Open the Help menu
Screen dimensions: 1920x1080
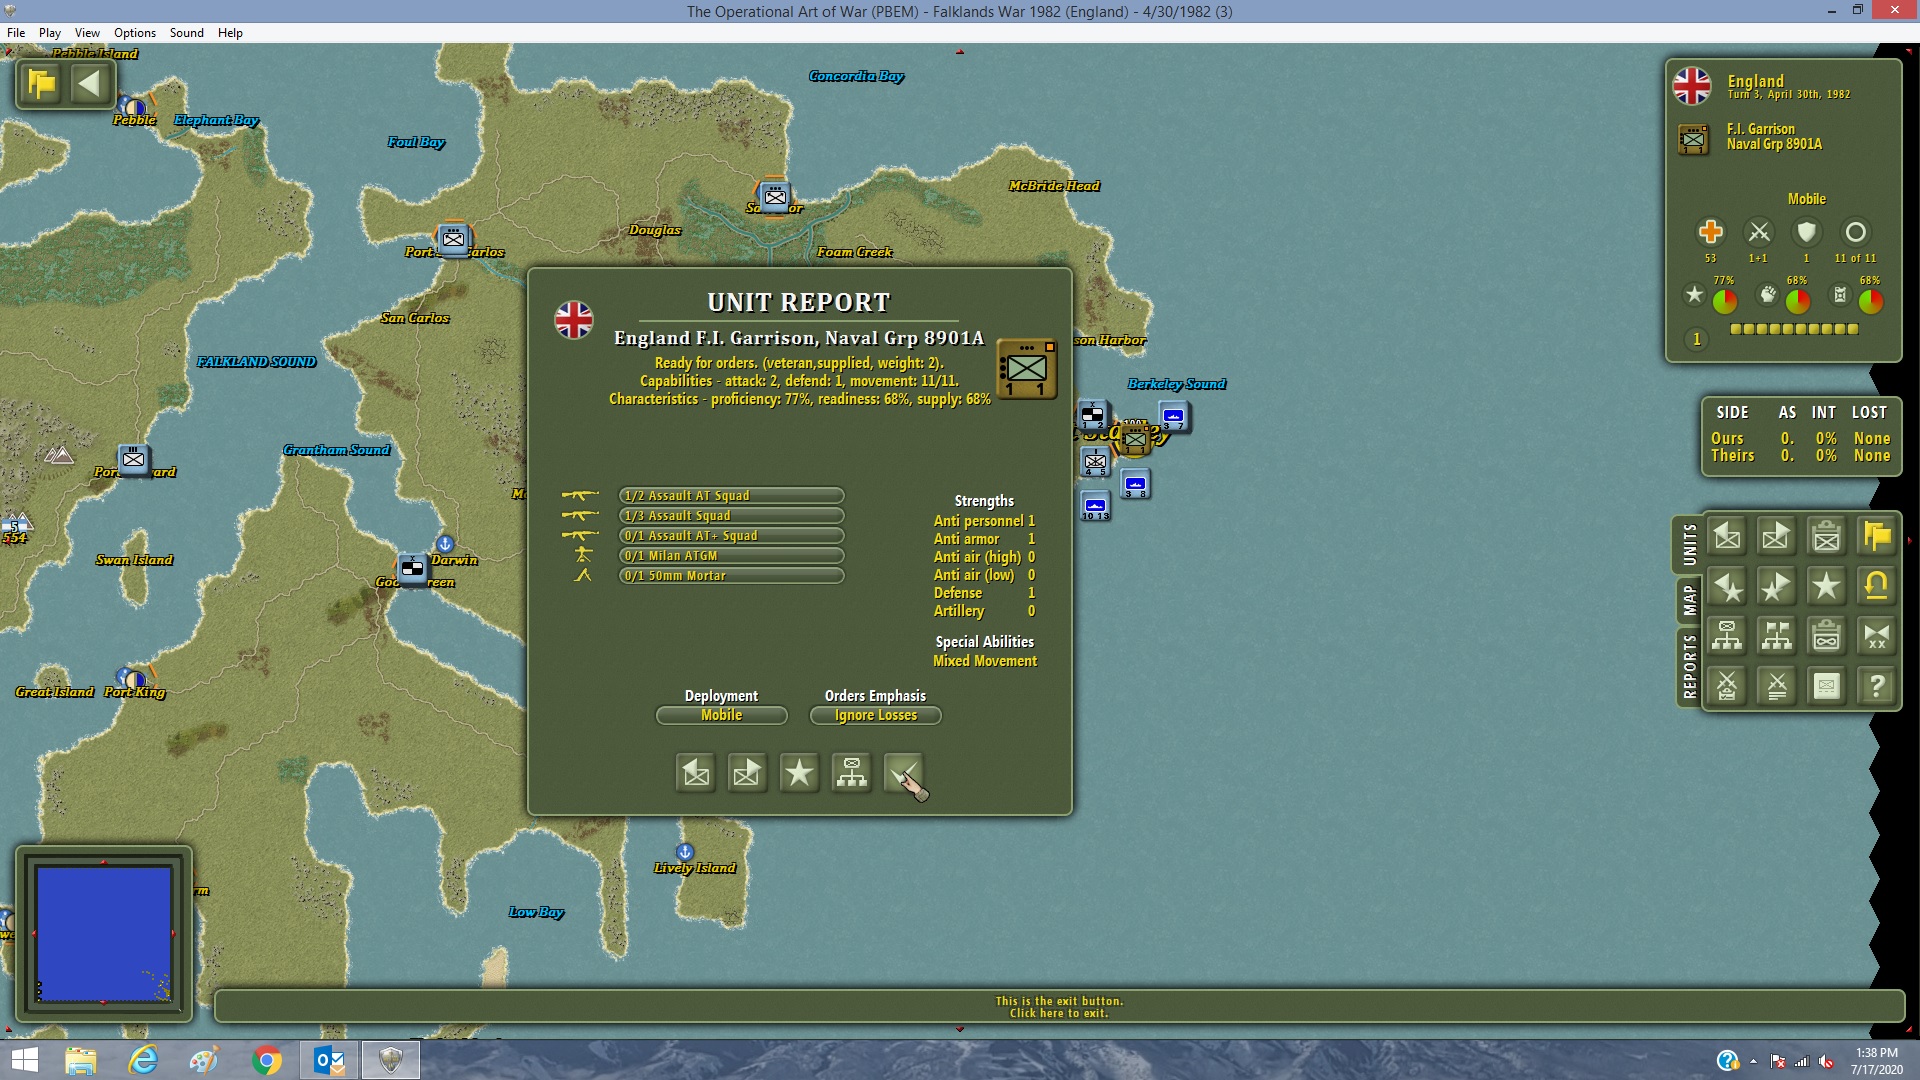pyautogui.click(x=230, y=33)
